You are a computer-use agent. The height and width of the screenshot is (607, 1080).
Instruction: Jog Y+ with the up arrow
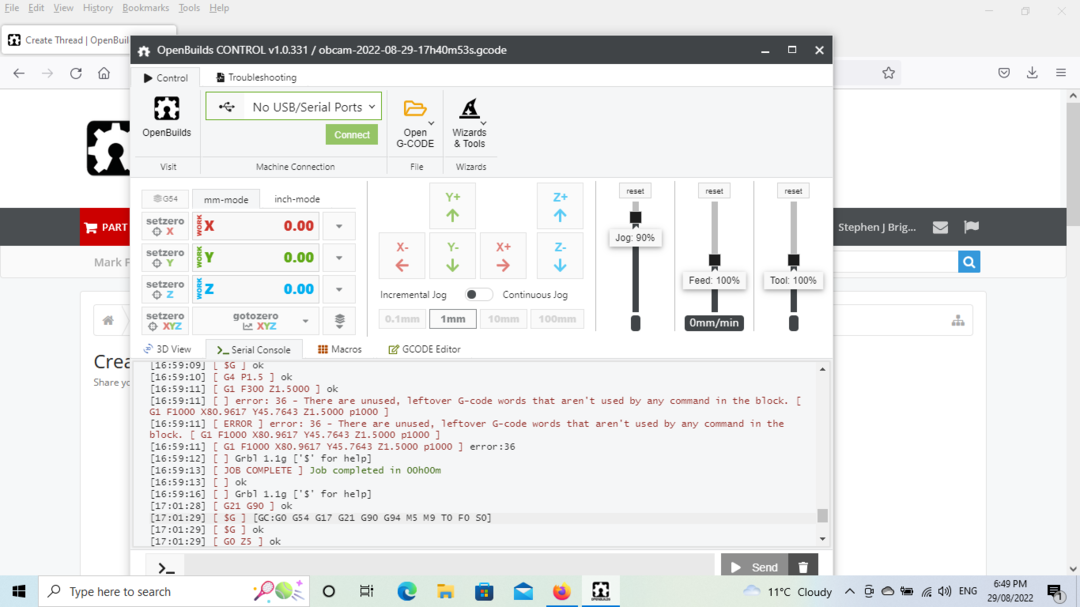click(452, 206)
